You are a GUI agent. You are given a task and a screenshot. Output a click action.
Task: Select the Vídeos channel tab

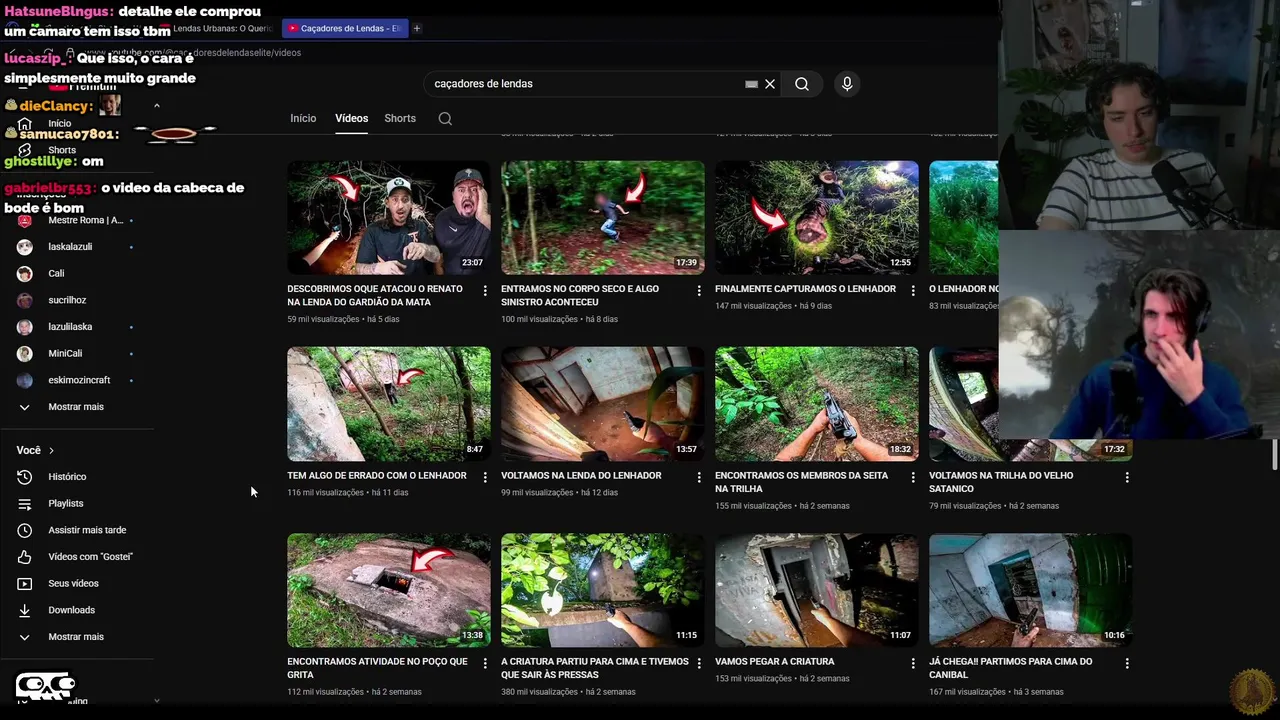[351, 118]
